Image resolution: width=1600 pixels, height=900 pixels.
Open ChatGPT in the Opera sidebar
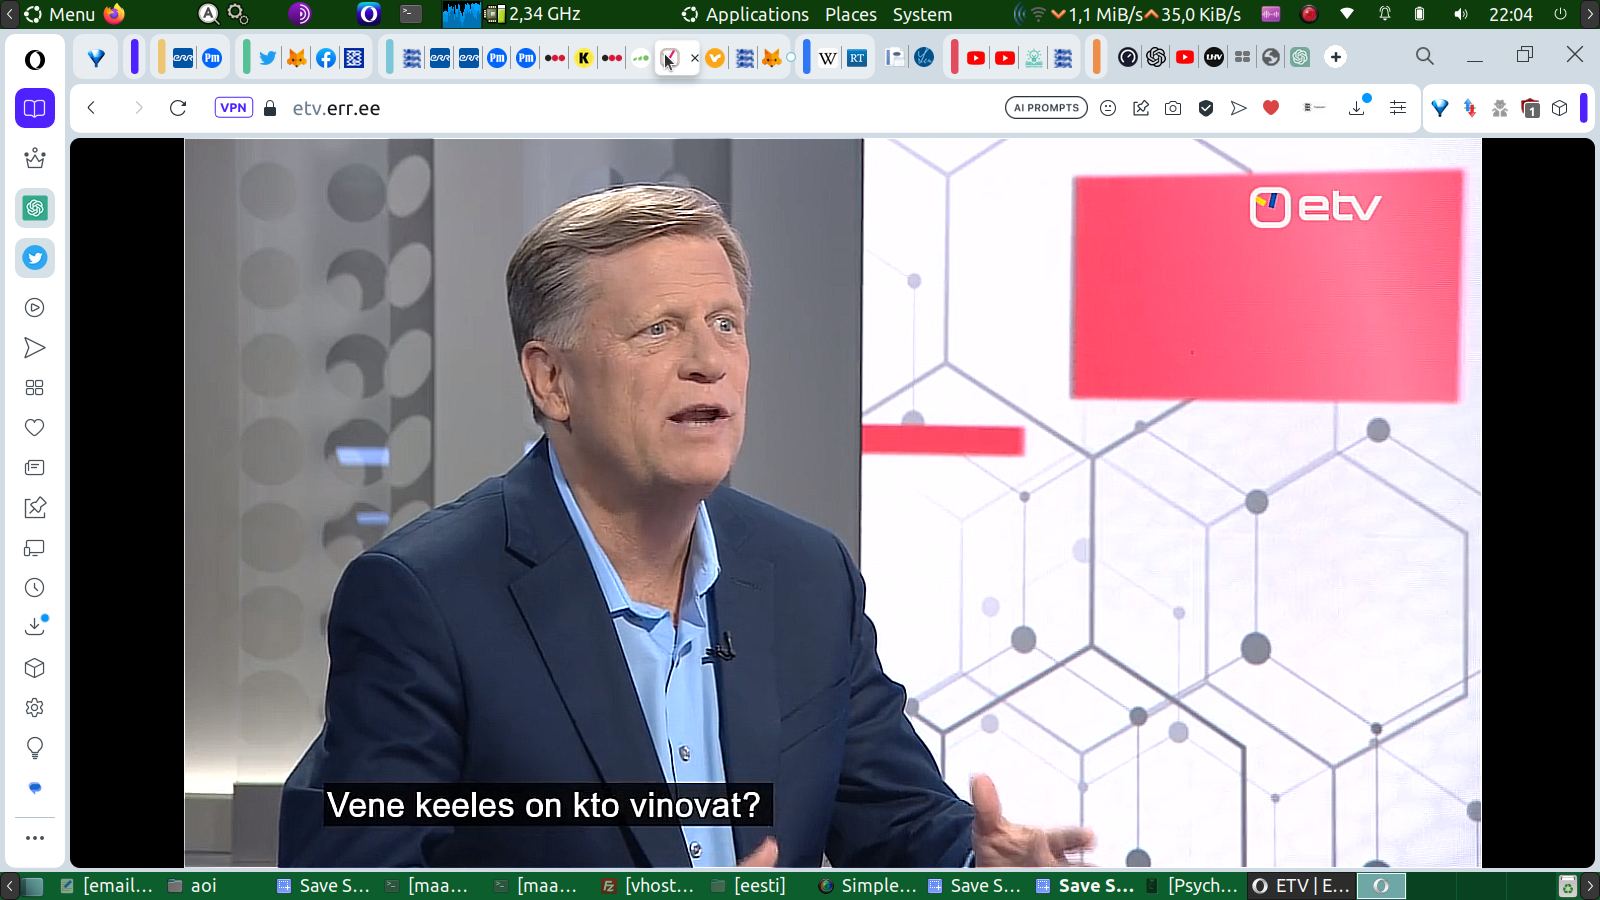[35, 208]
